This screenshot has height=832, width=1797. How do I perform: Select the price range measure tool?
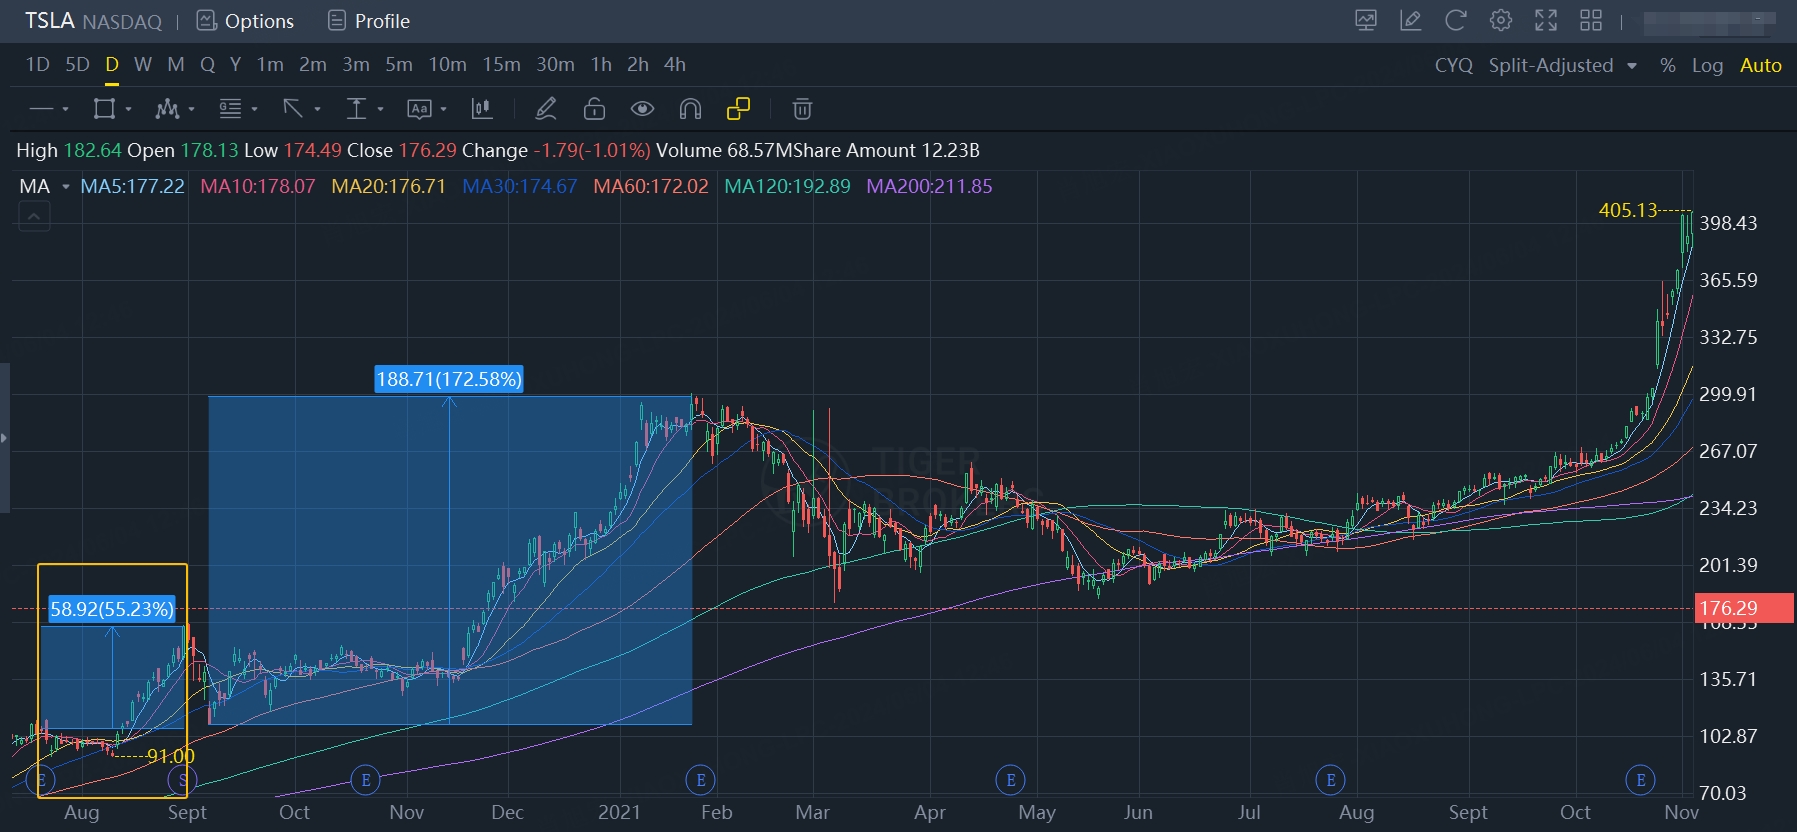356,109
